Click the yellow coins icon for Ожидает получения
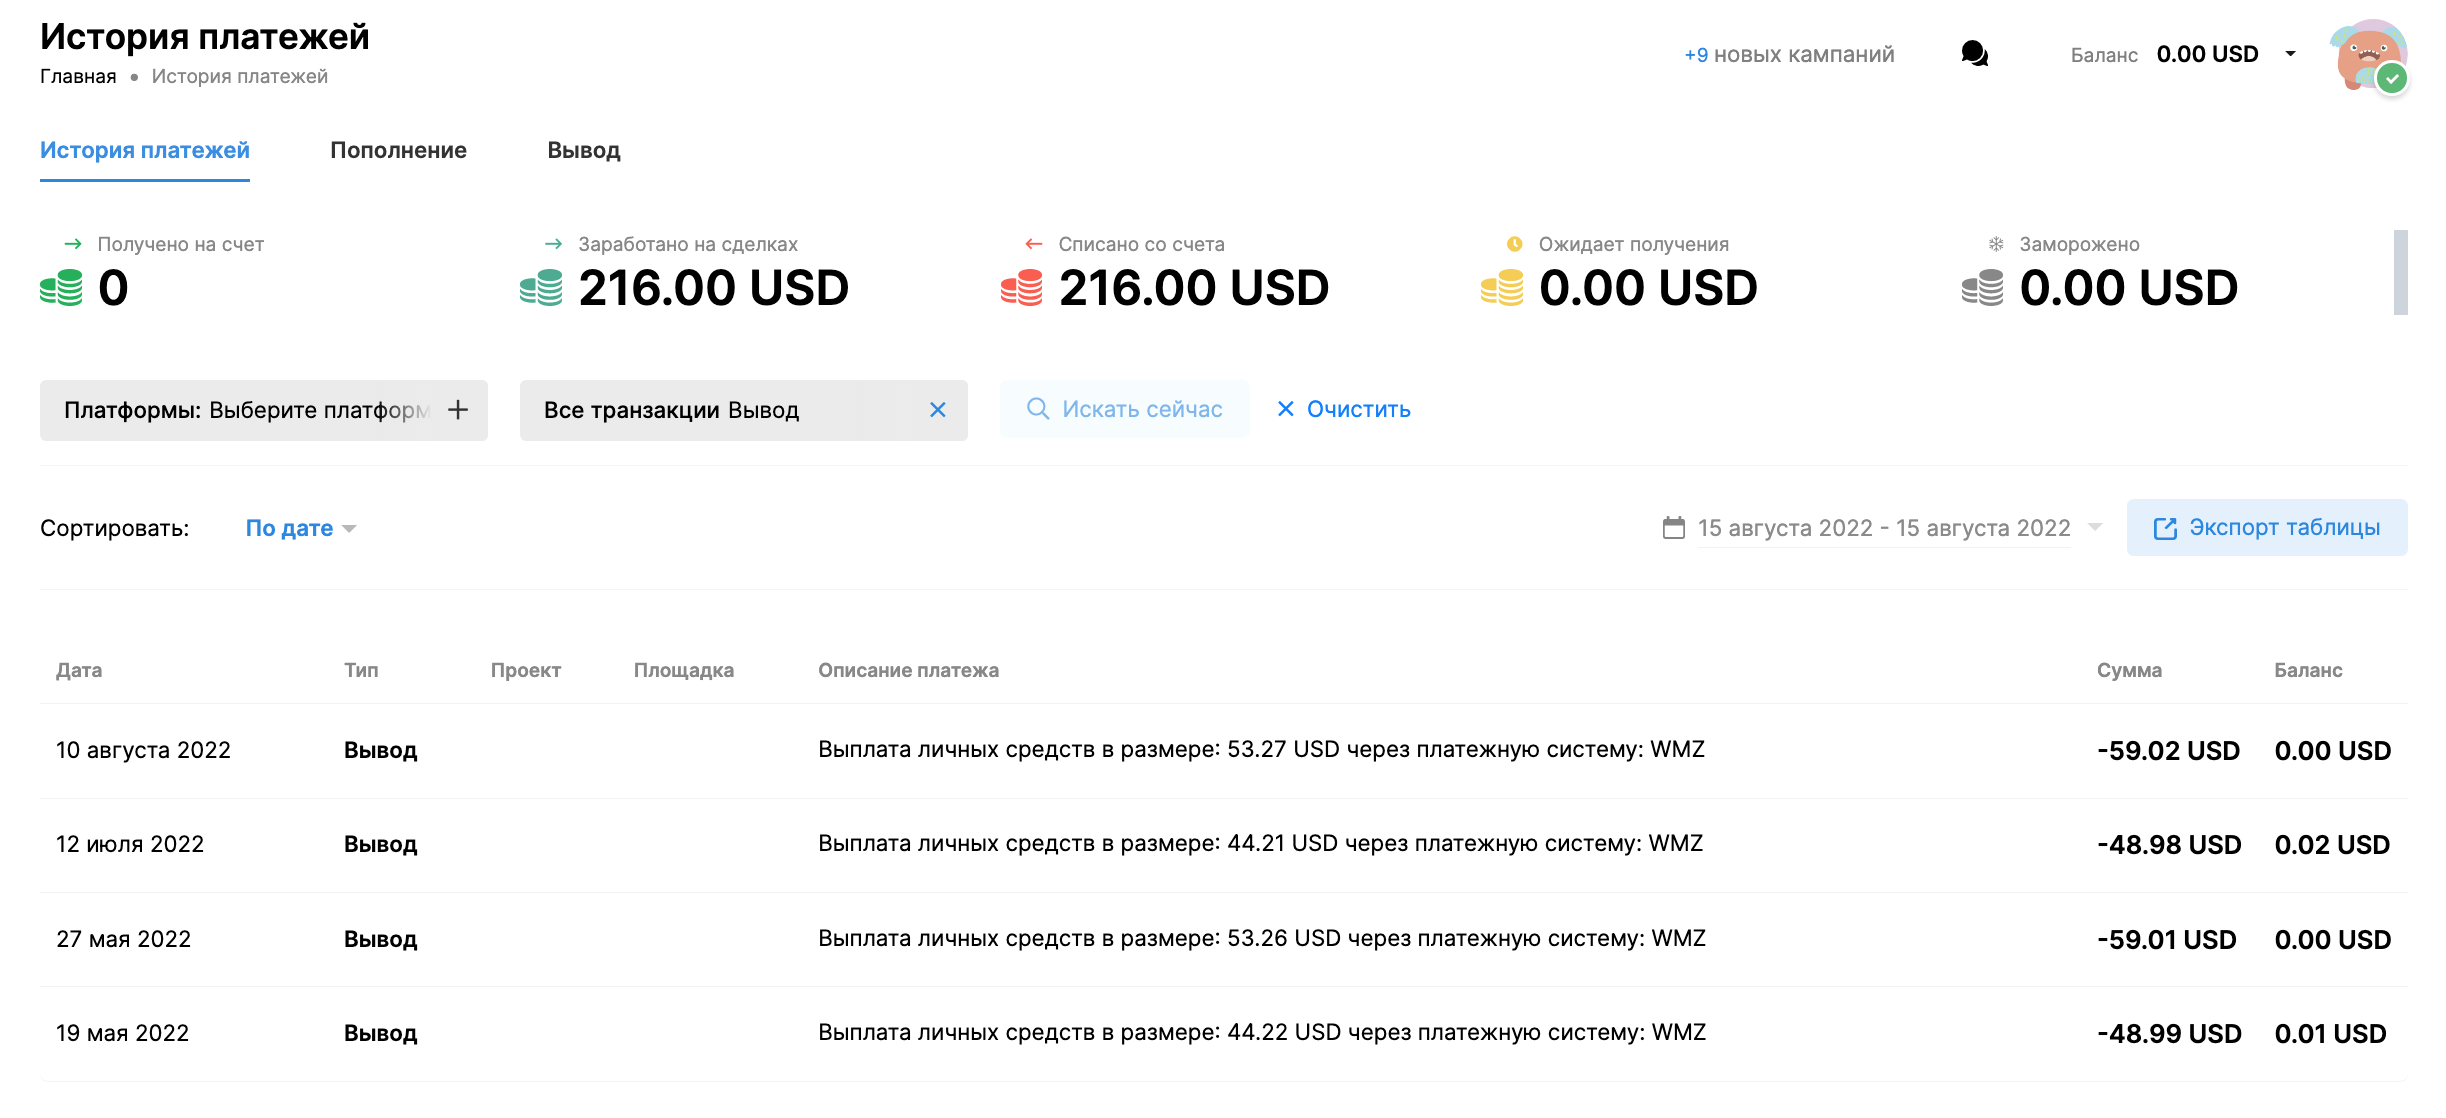Screen dimensions: 2446x1118 [1501, 288]
